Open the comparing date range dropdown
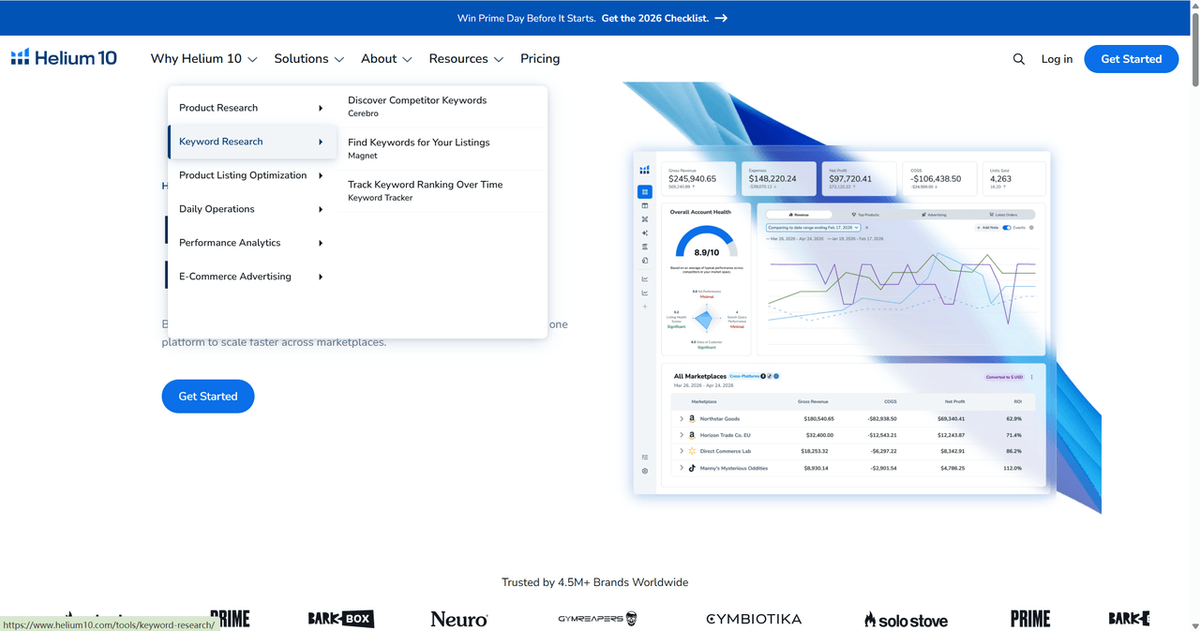 [813, 228]
